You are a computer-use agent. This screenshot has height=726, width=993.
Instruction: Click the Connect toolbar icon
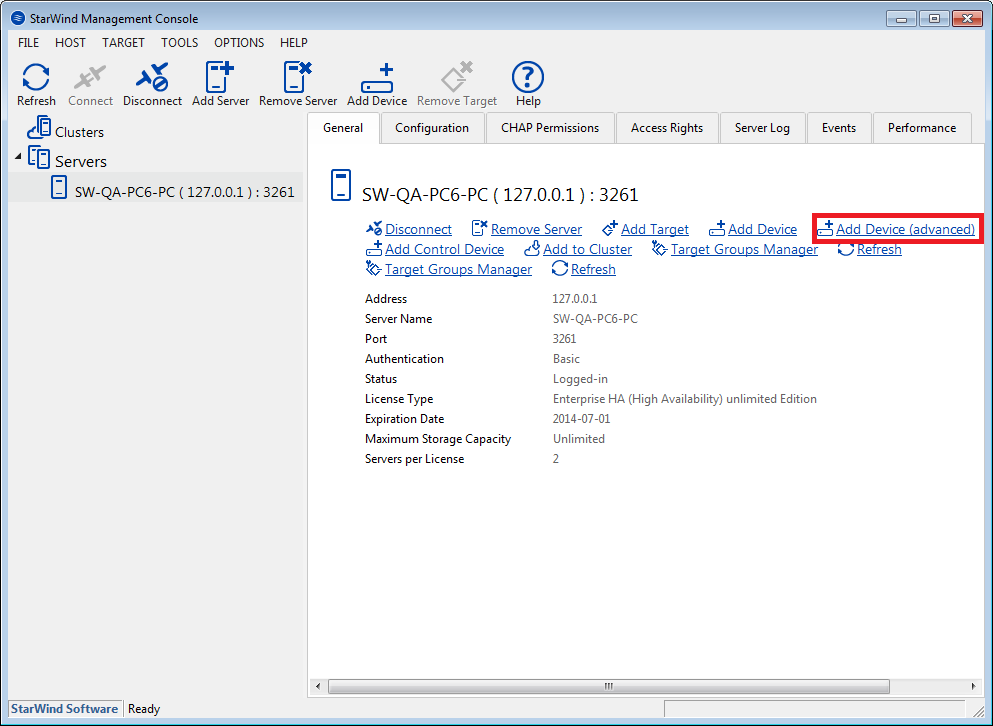click(x=90, y=77)
